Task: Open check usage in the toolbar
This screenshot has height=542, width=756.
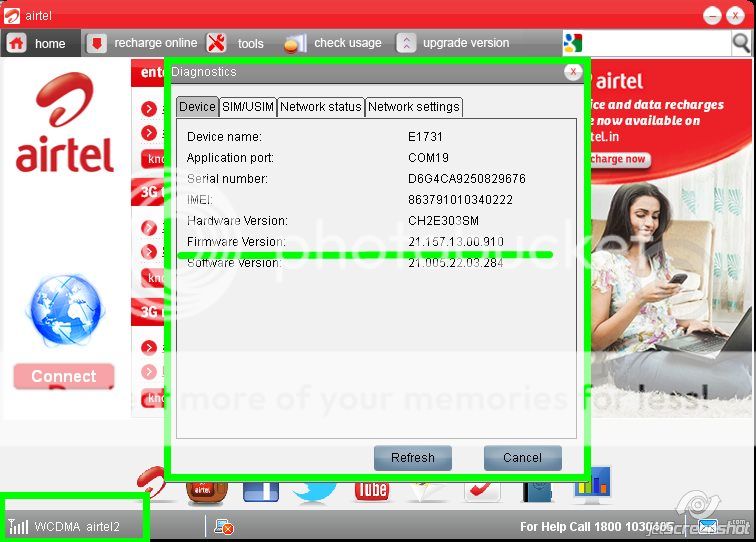Action: [x=333, y=43]
